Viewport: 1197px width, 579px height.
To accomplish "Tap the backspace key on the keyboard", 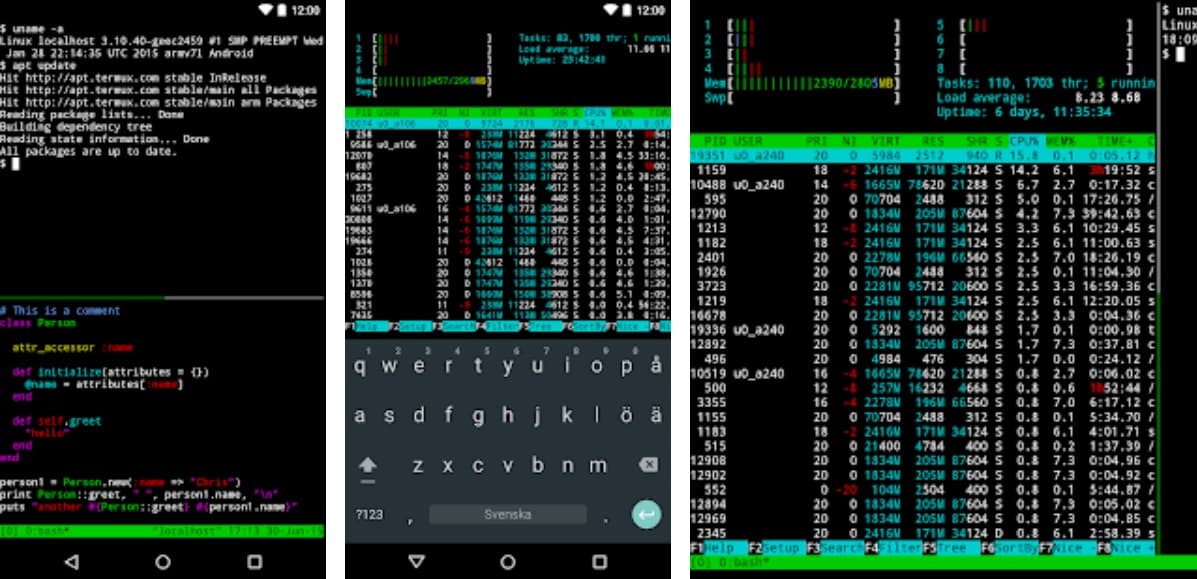I will [x=648, y=464].
